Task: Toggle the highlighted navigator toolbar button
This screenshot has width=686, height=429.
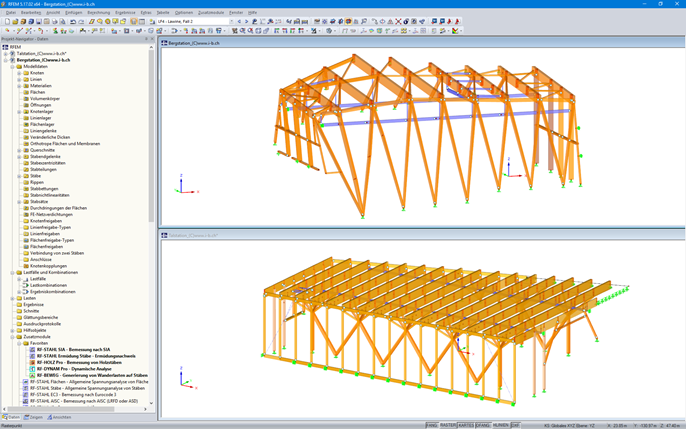Action: click(133, 21)
